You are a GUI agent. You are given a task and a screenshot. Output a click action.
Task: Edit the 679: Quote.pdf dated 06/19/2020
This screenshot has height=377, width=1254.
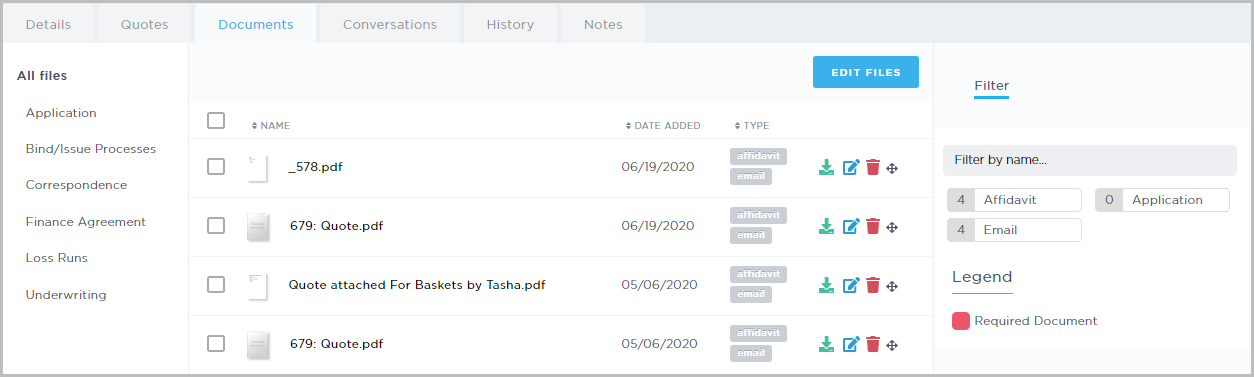(851, 226)
